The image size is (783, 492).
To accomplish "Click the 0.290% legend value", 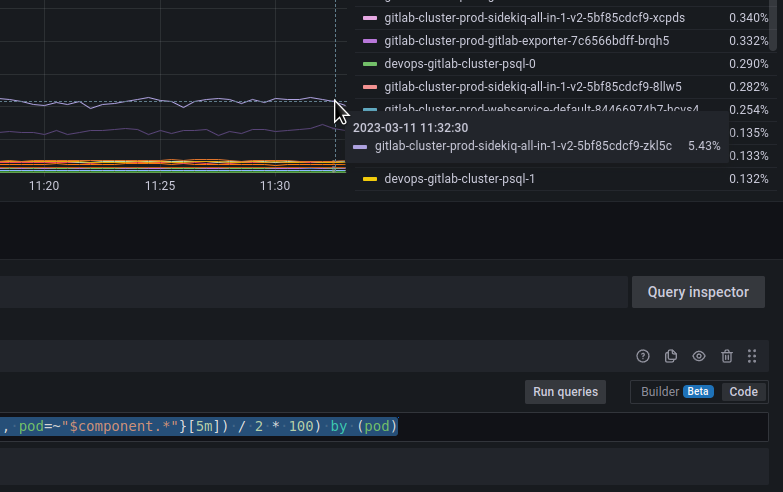I will pos(748,64).
